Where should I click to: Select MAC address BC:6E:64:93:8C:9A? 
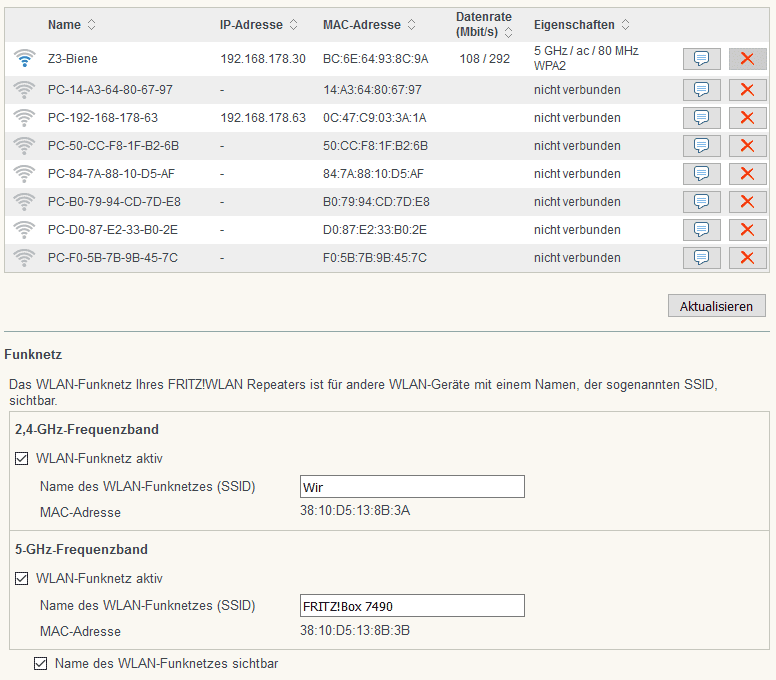pos(376,59)
